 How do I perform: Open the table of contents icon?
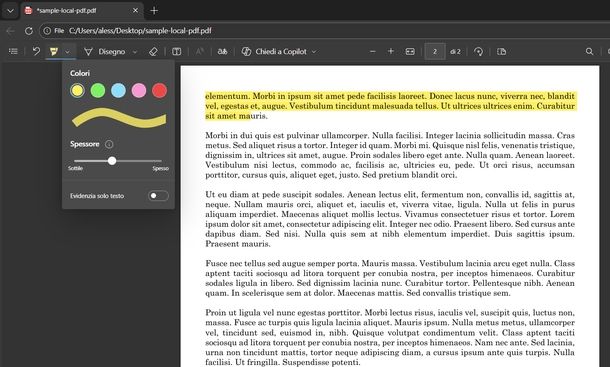(x=13, y=51)
